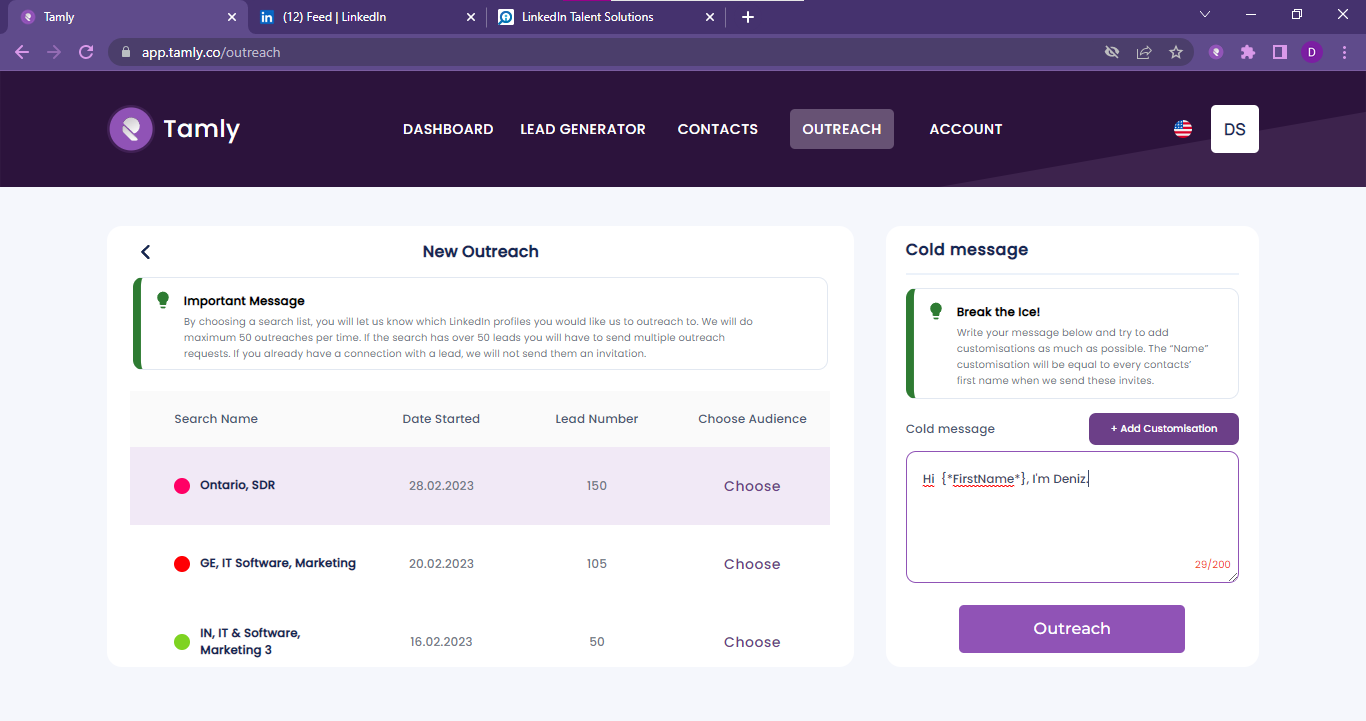Screen dimensions: 1366x721
Task: Click inside the Cold message text area
Action: pos(1072,517)
